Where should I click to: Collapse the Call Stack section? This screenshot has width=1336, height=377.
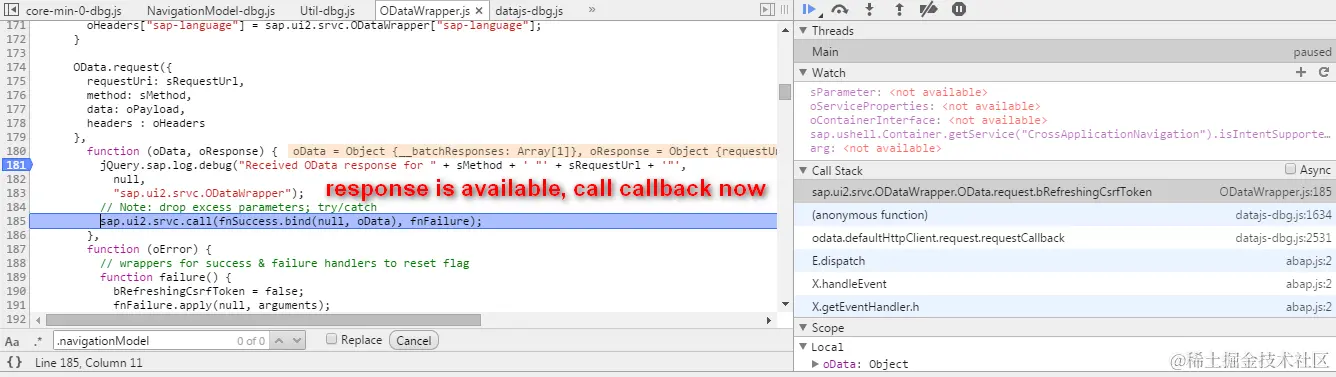[x=803, y=171]
